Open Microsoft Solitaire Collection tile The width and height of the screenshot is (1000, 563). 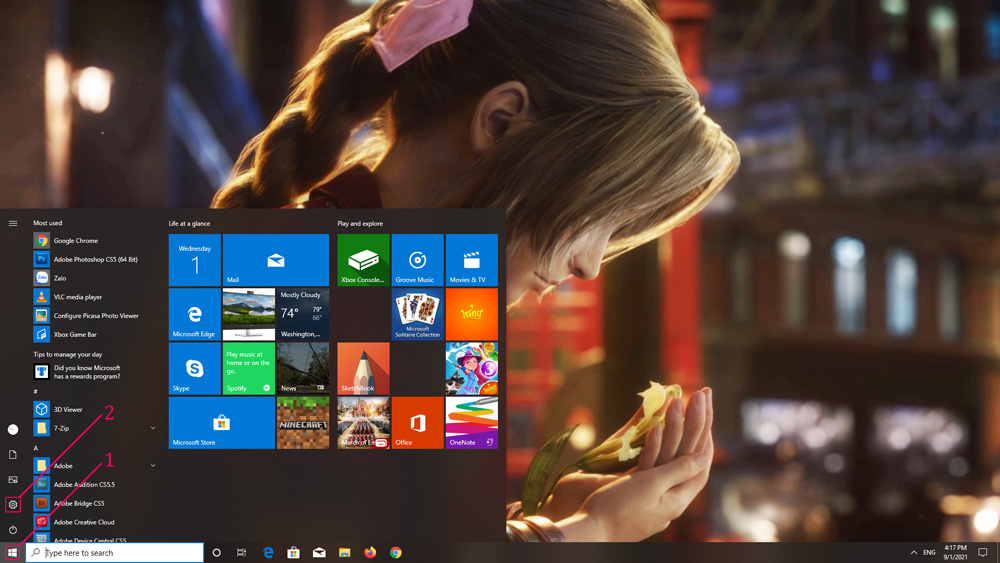click(418, 314)
